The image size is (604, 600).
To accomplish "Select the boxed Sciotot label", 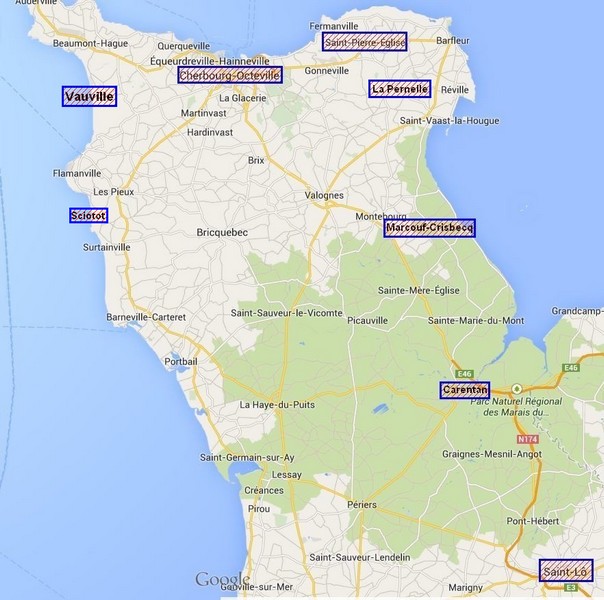I will pos(89,215).
